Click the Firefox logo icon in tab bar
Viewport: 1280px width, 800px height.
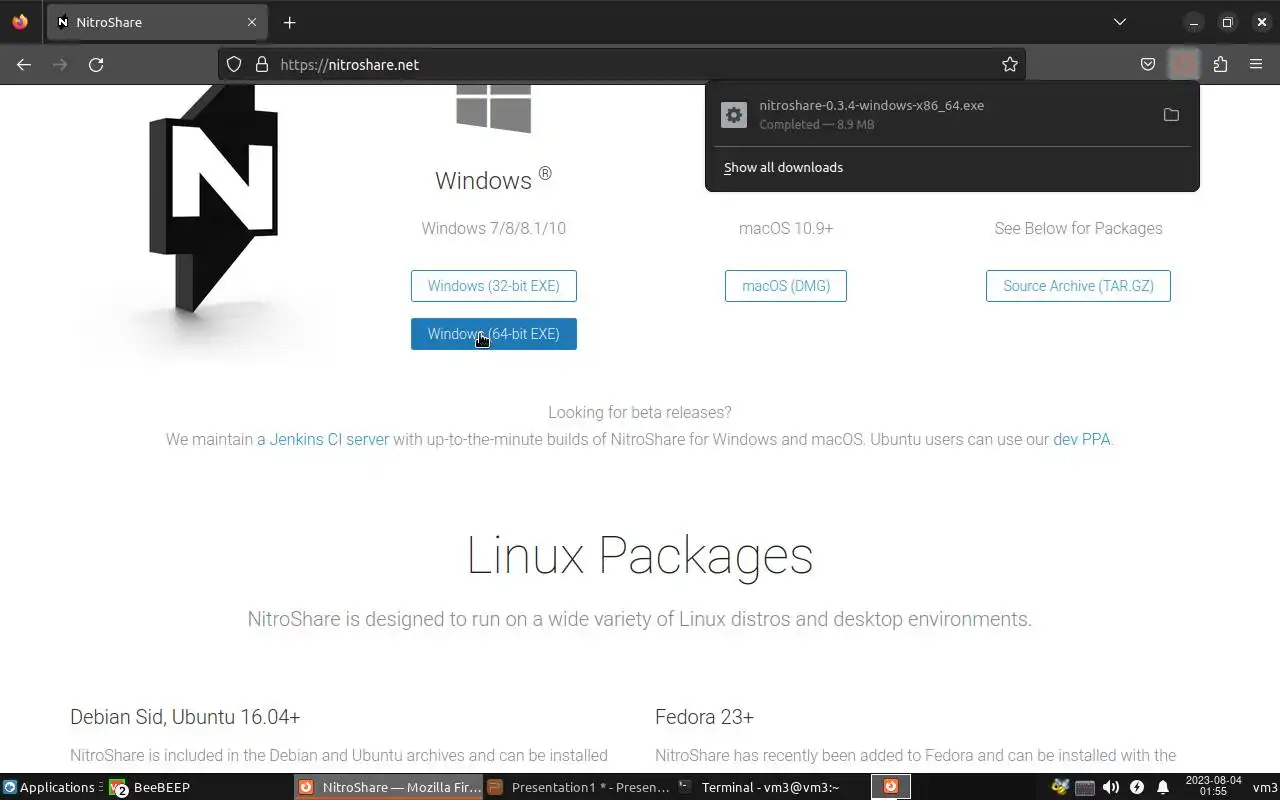(x=20, y=22)
